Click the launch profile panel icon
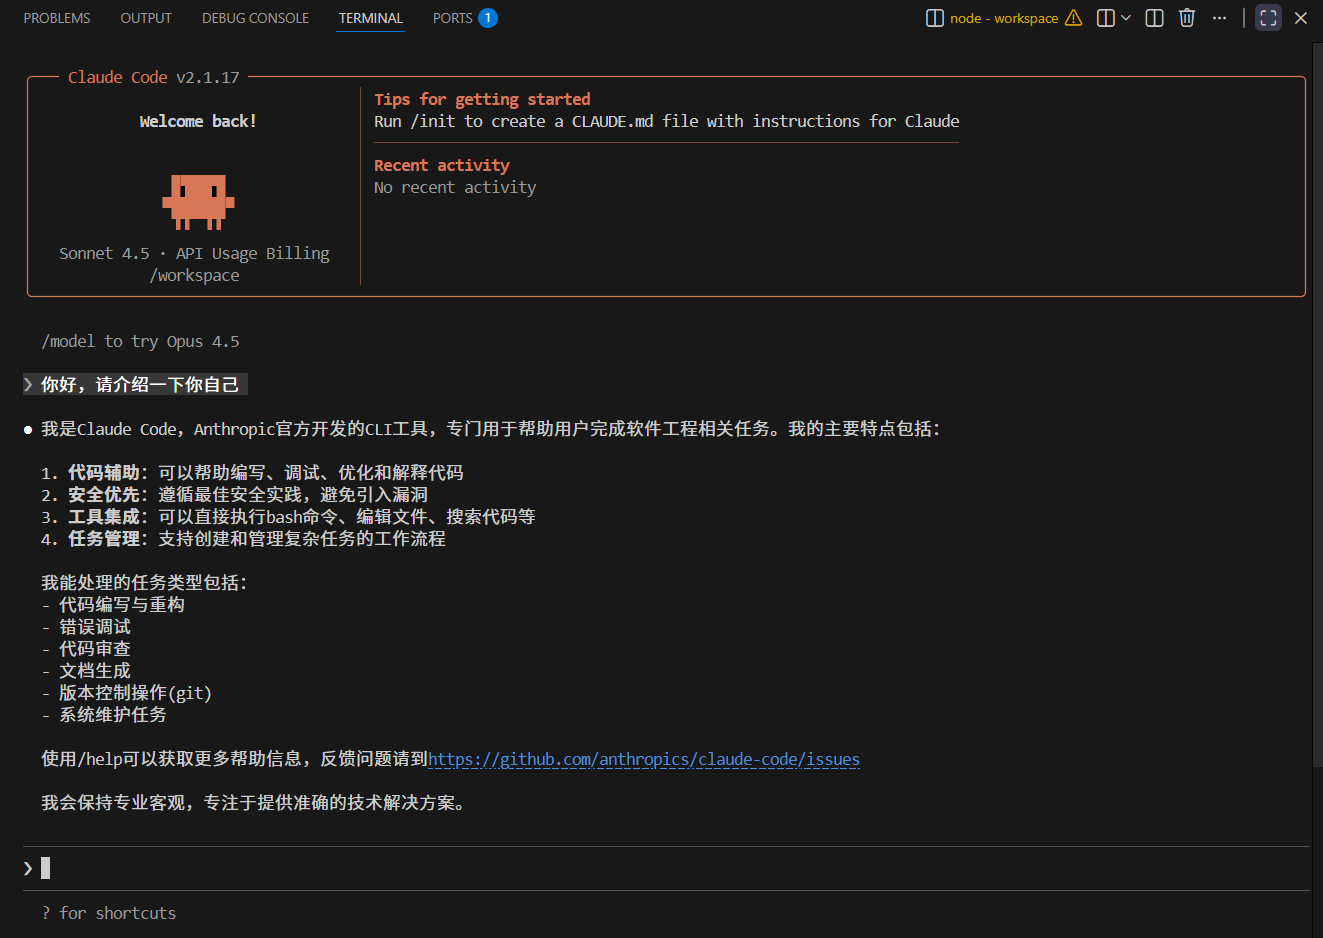Viewport: 1323px width, 938px height. [x=1105, y=18]
